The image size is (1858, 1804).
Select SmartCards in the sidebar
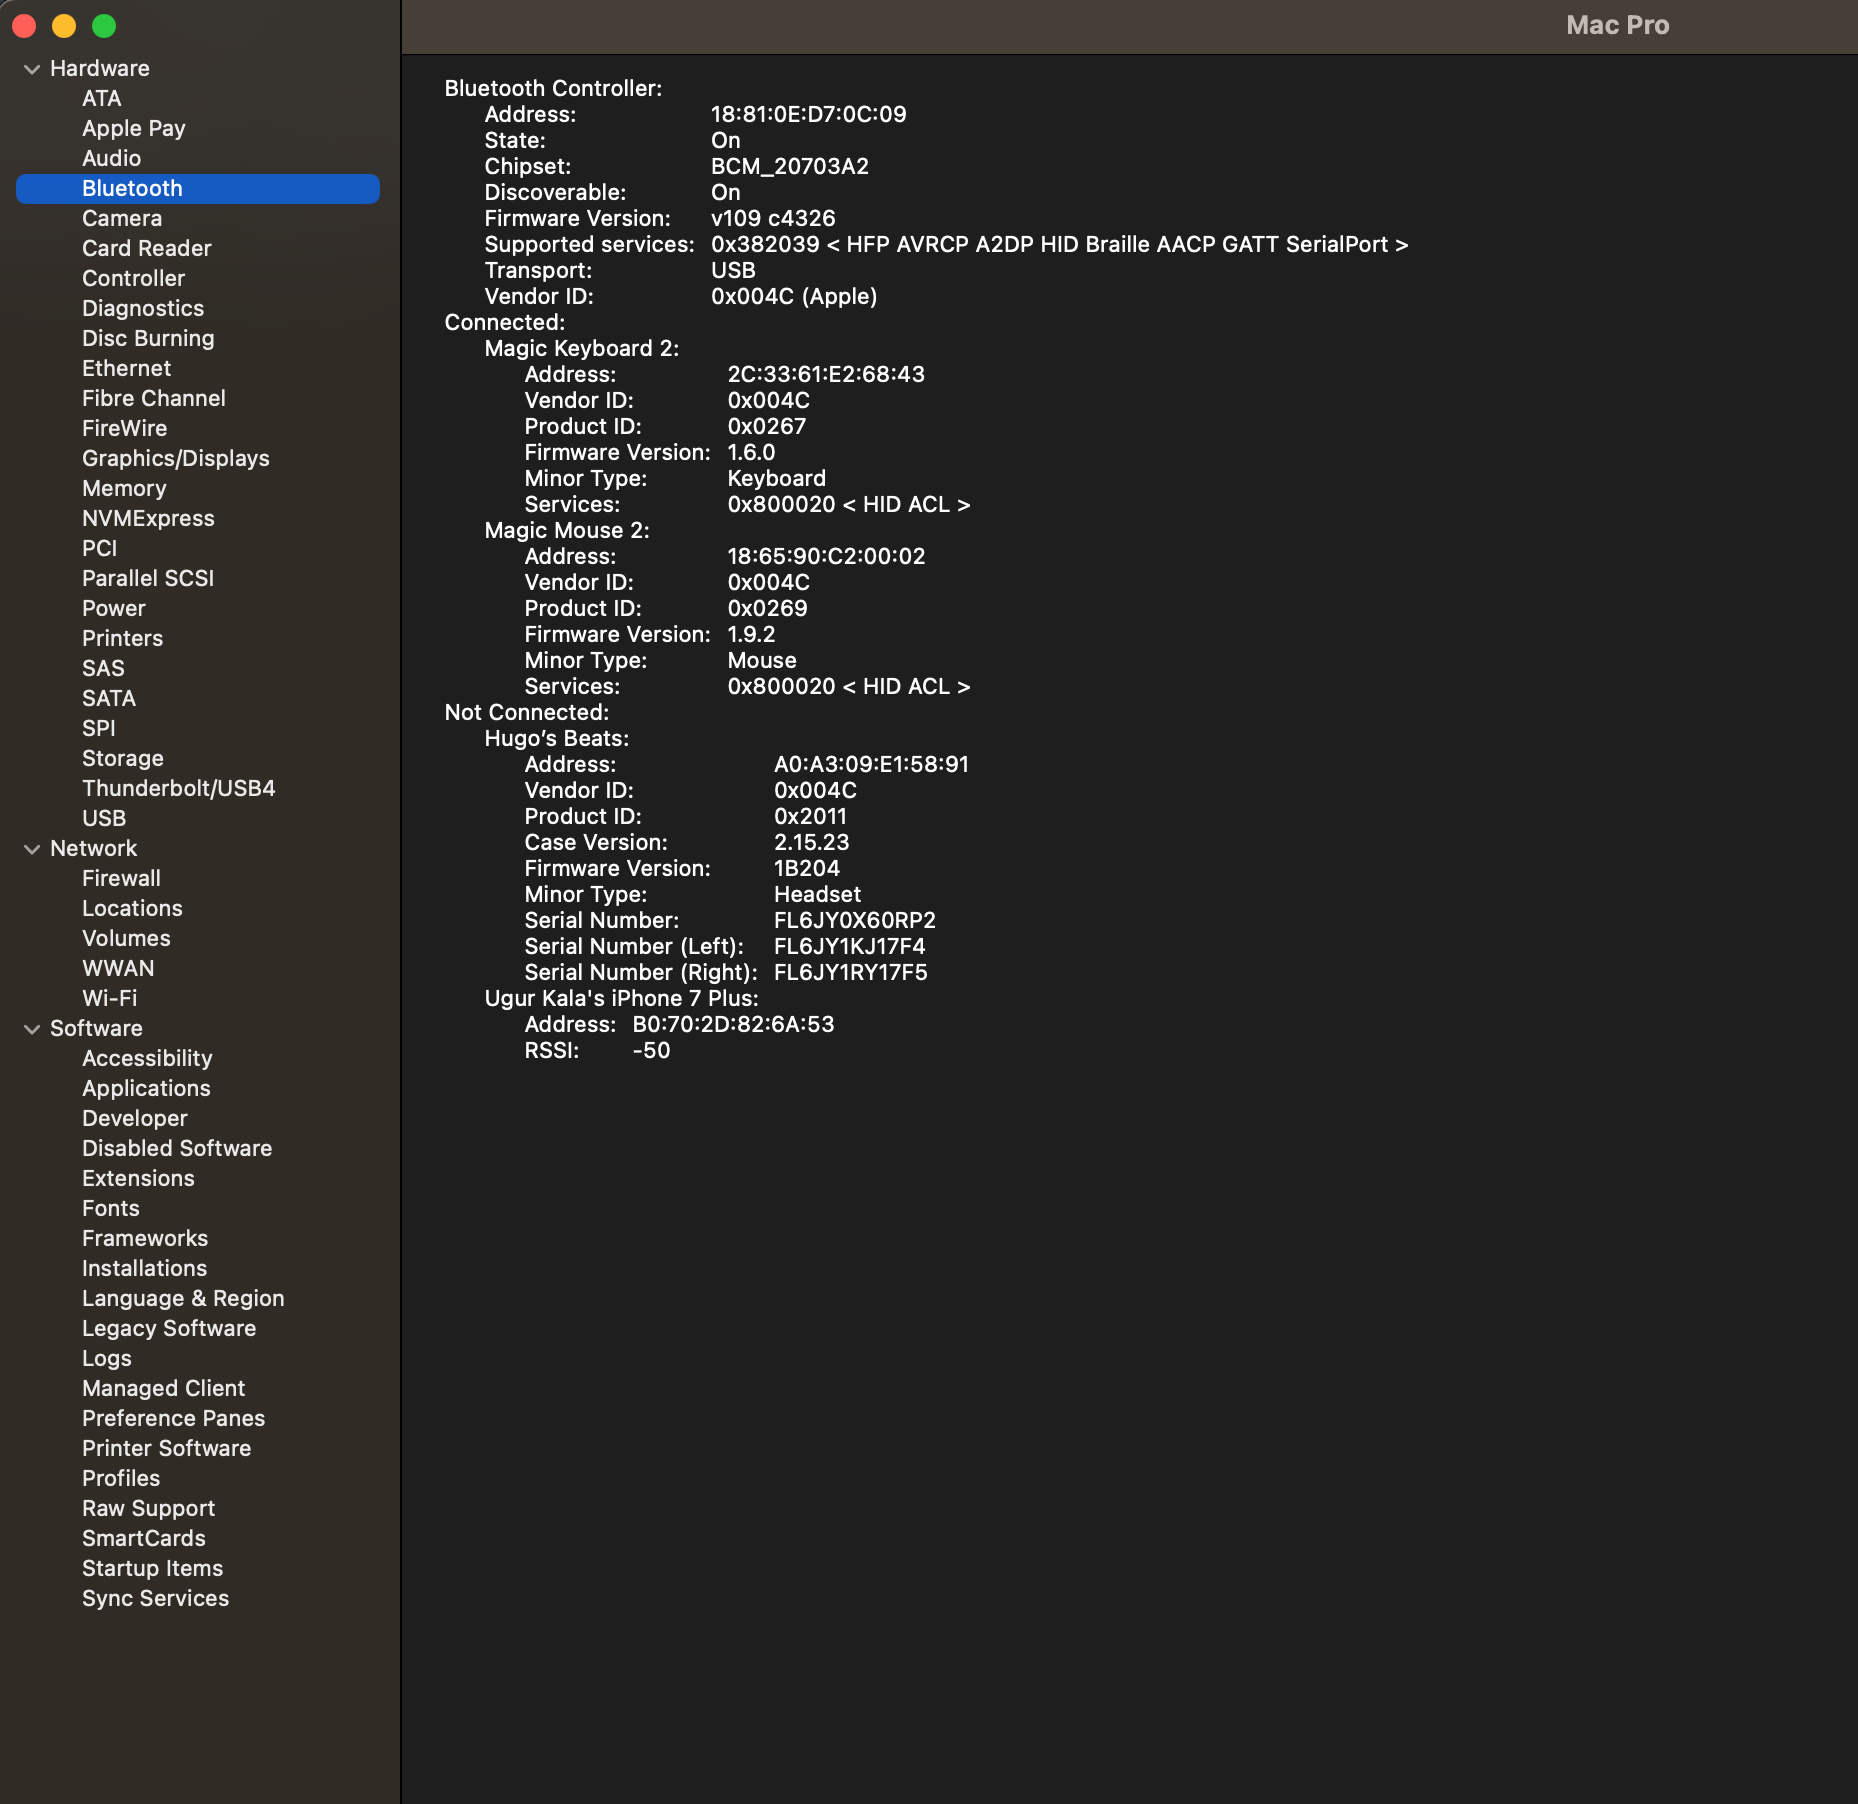144,1538
